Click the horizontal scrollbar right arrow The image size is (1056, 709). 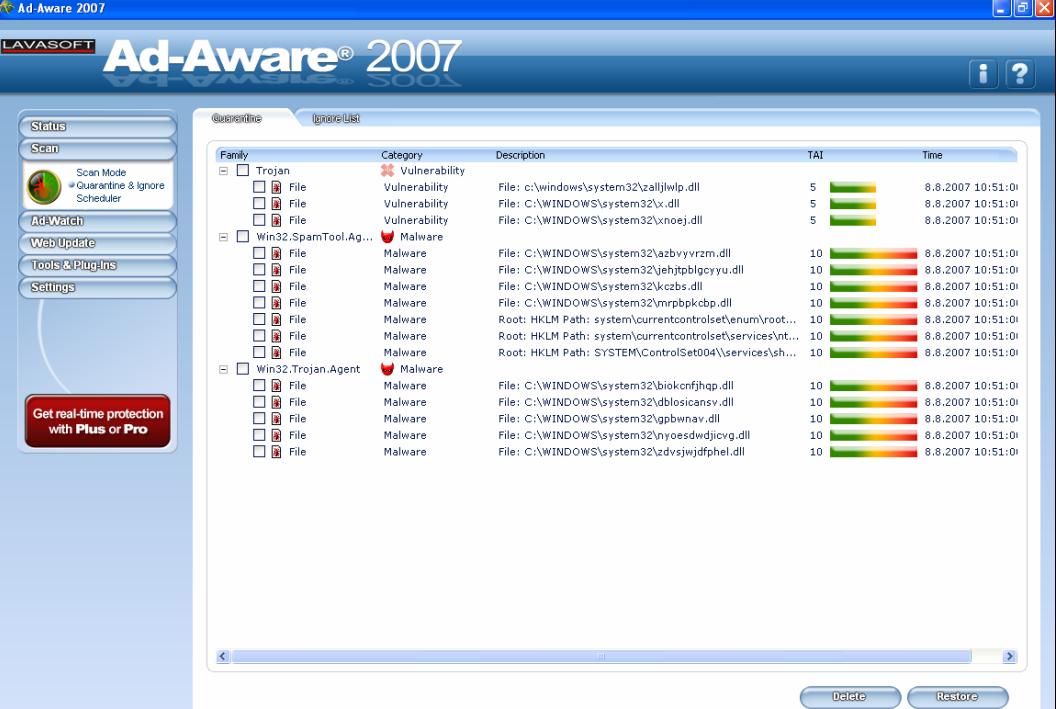(1009, 656)
